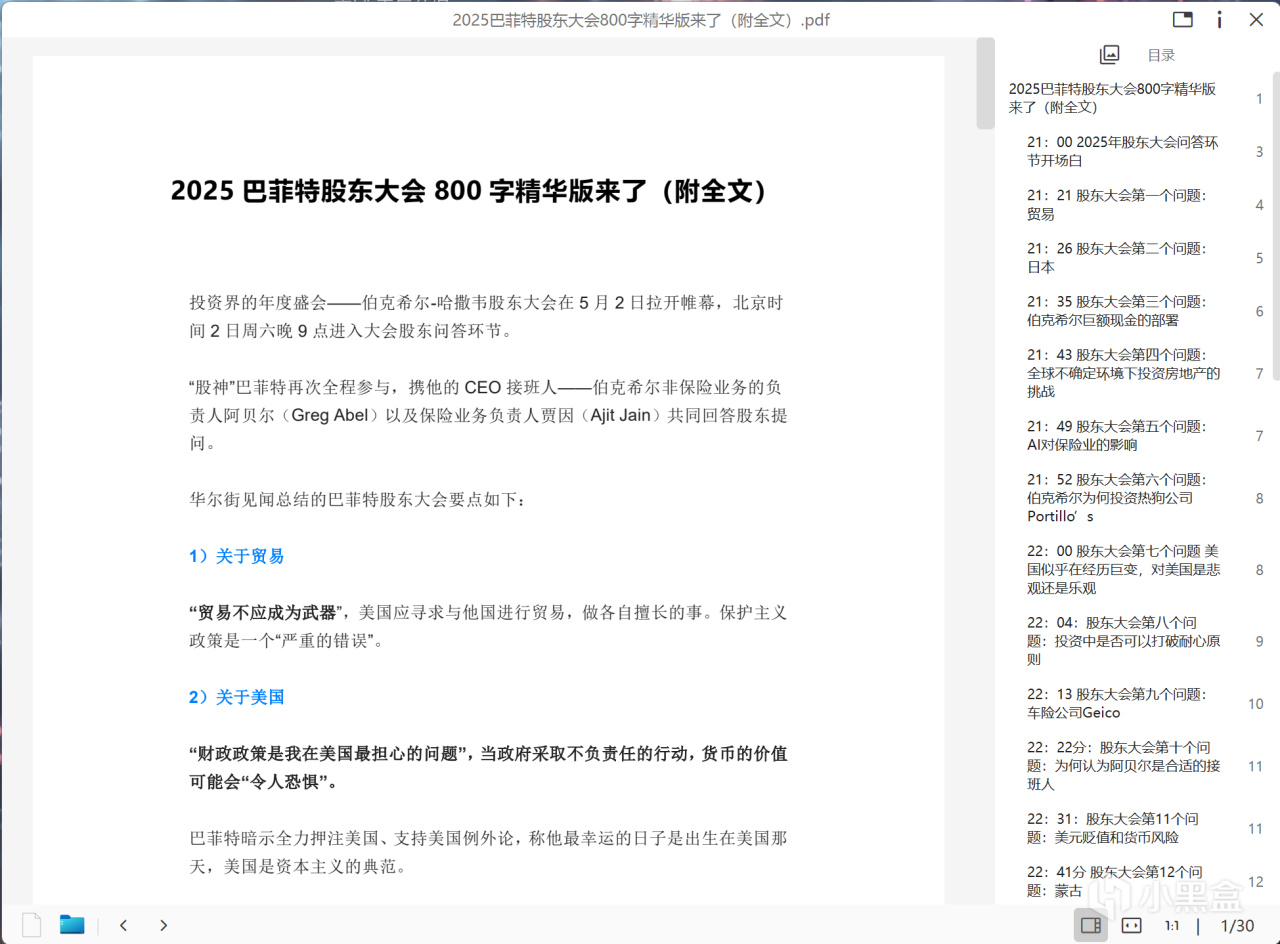Screen dimensions: 1280x944
Task: Click the 1/30 page indicator
Action: click(1238, 926)
